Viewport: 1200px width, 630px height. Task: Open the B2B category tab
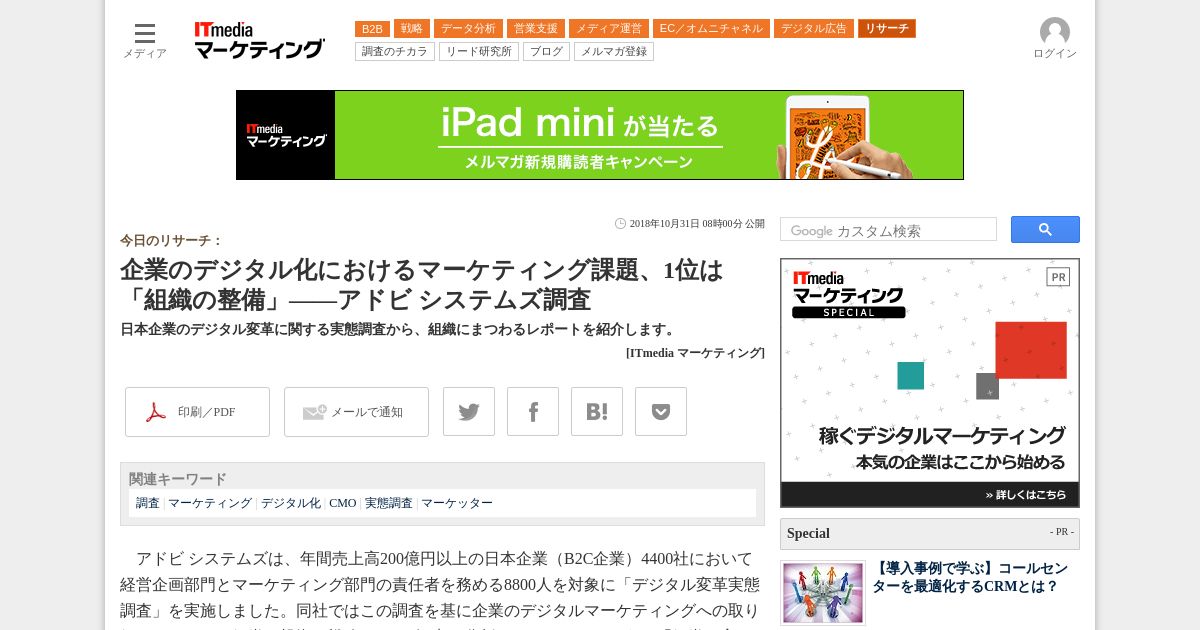tap(372, 29)
